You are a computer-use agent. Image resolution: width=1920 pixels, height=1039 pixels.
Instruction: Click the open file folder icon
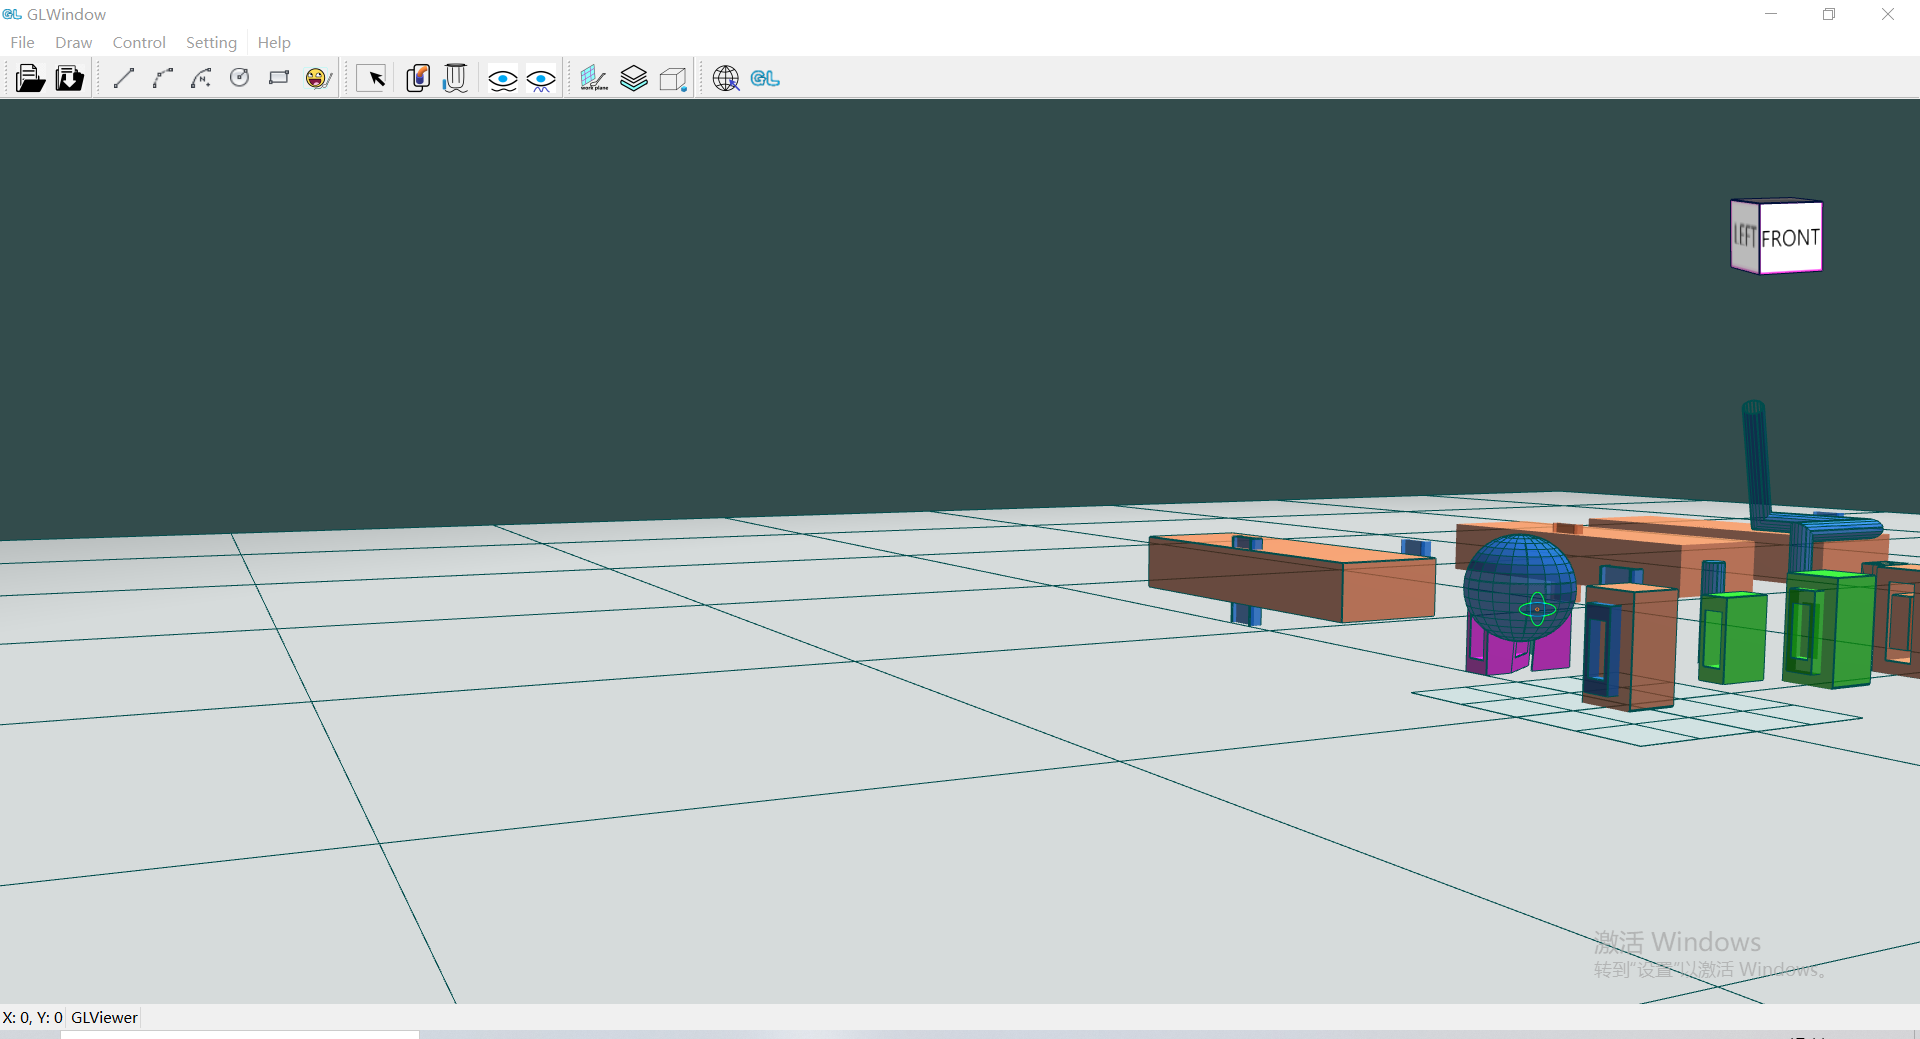(x=30, y=78)
